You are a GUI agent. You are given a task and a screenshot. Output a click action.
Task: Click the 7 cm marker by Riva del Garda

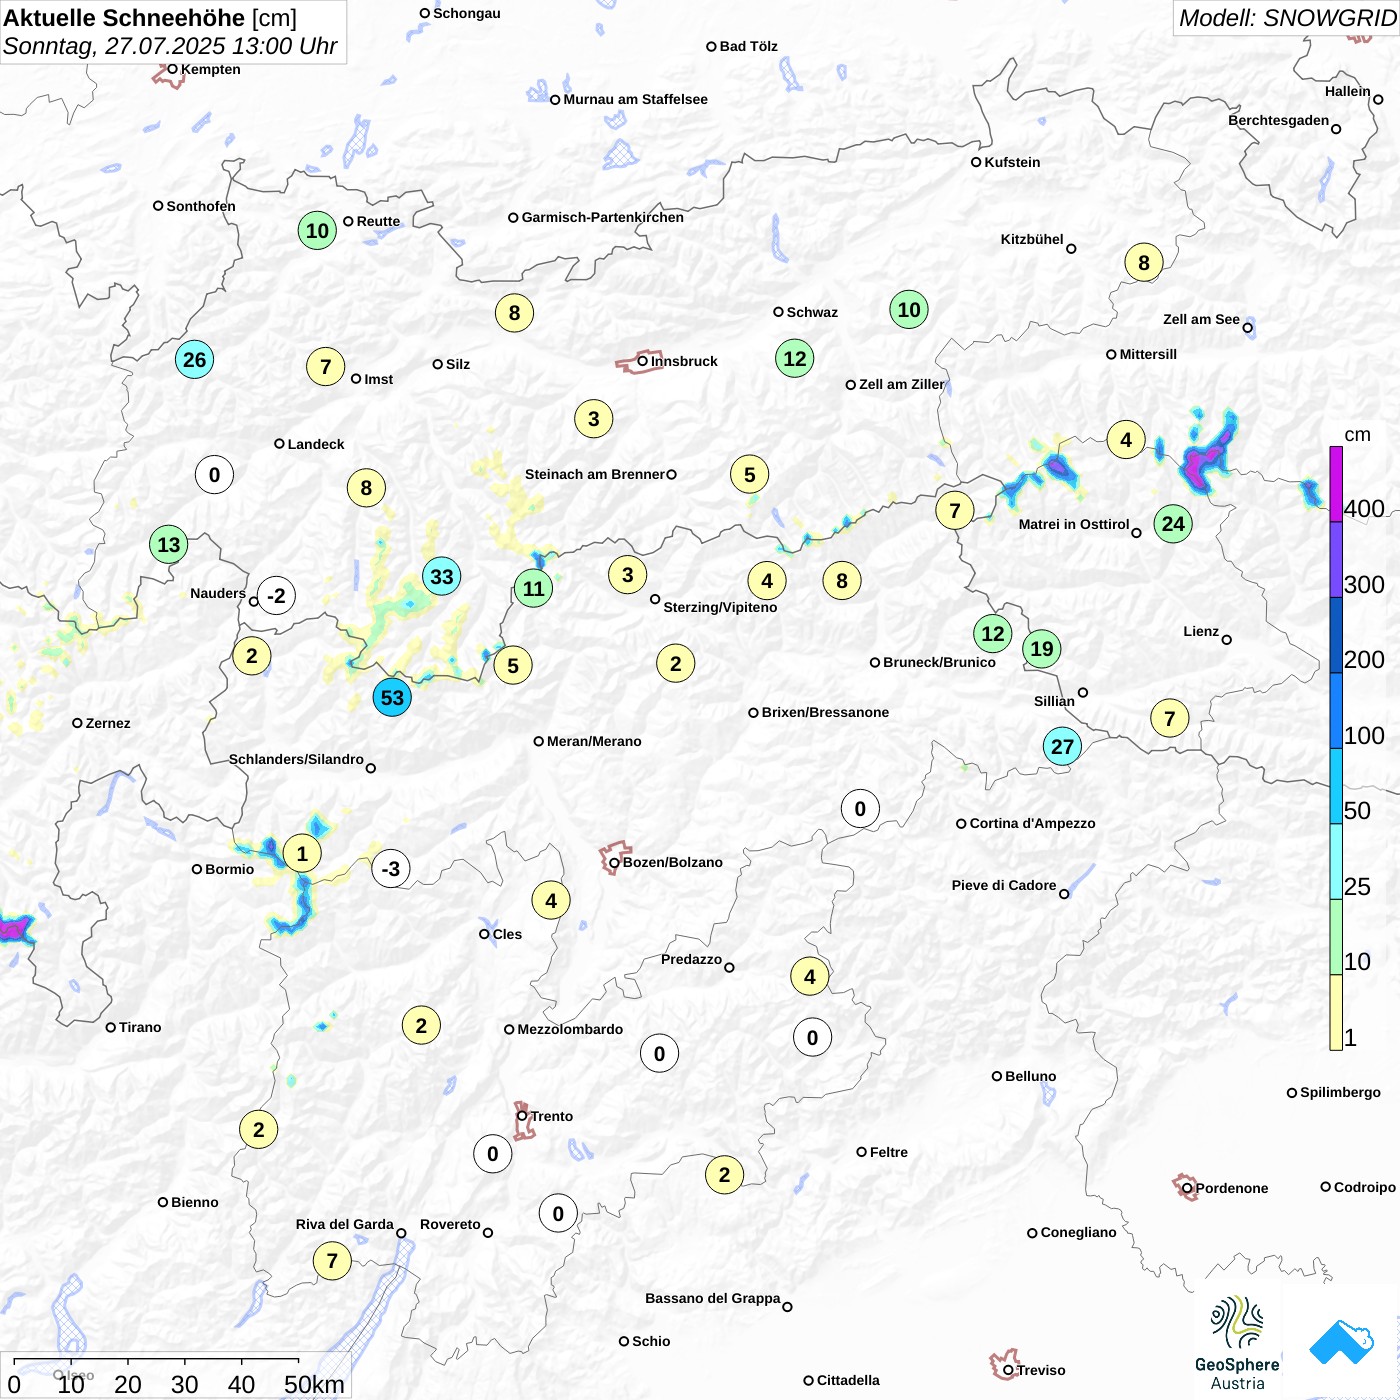[x=332, y=1261]
